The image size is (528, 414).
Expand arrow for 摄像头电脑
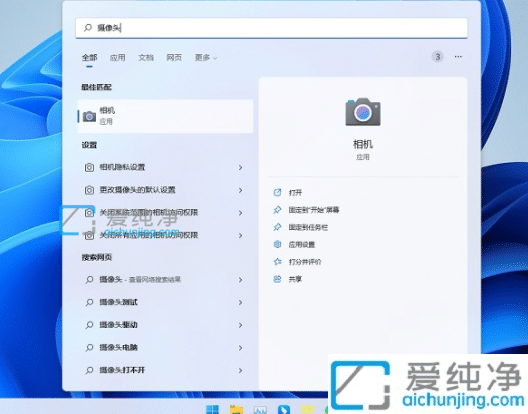tap(240, 348)
